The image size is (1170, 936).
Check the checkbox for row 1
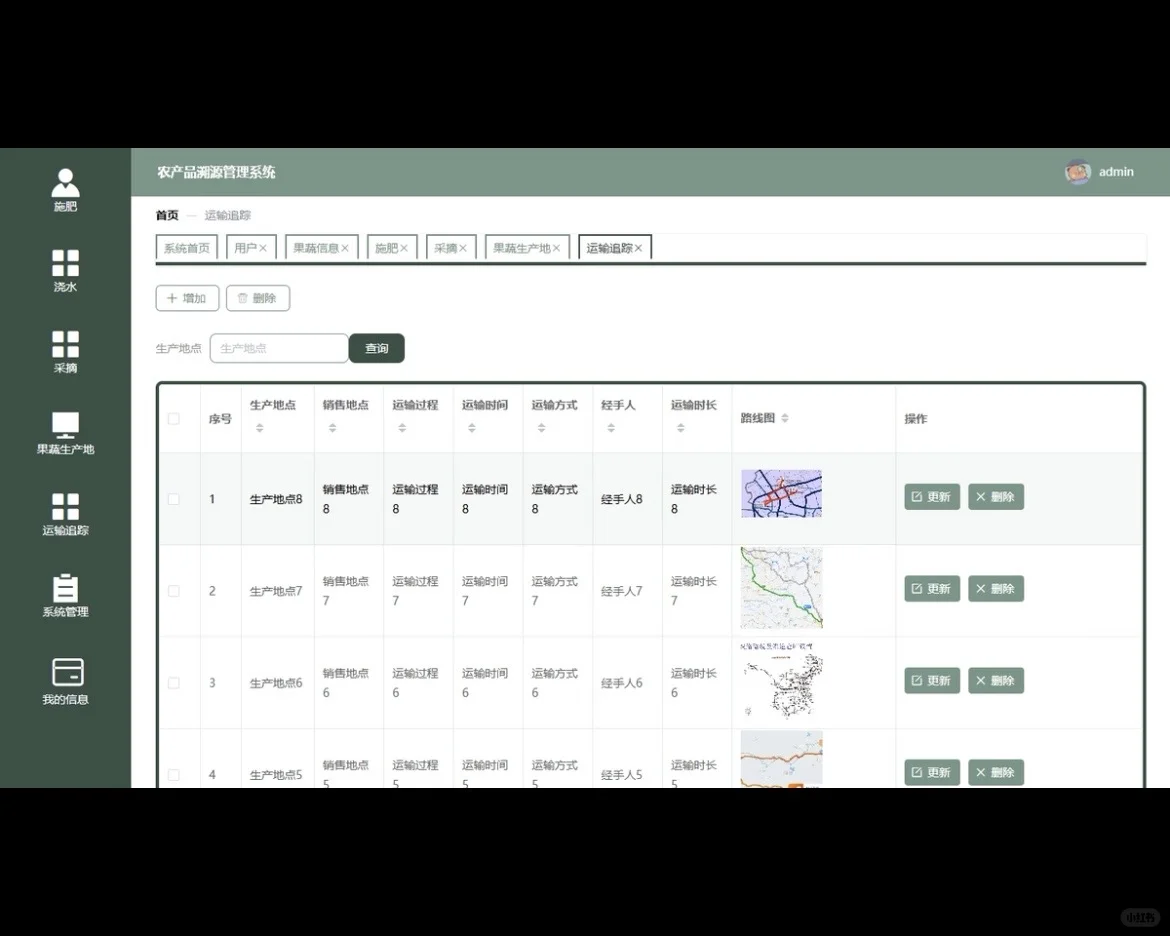[174, 499]
